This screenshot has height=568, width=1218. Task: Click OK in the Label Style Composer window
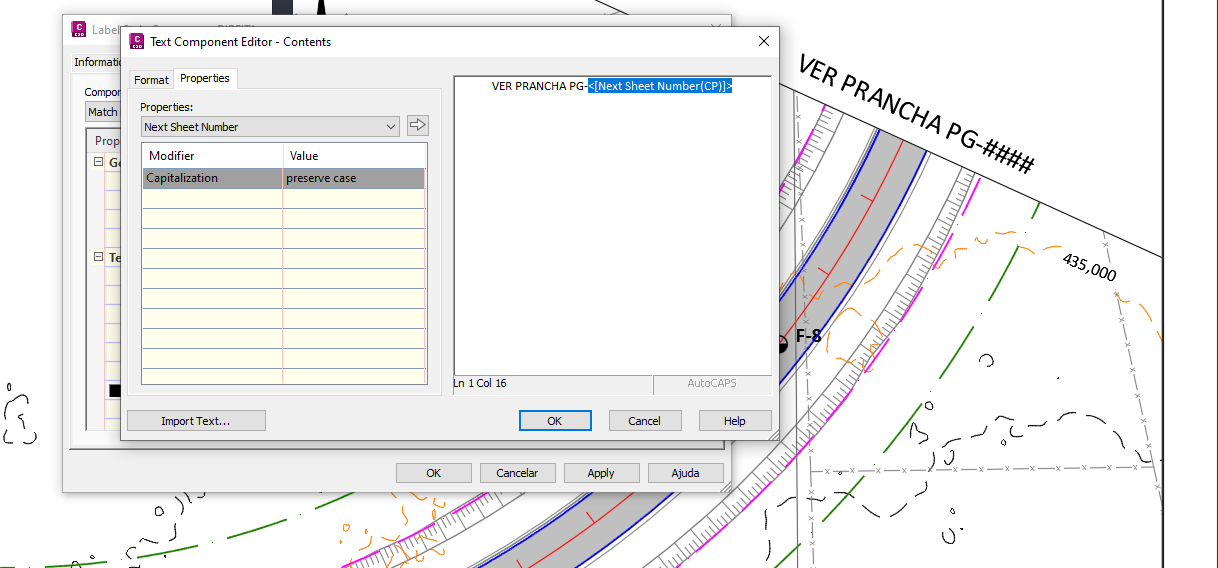(x=433, y=473)
